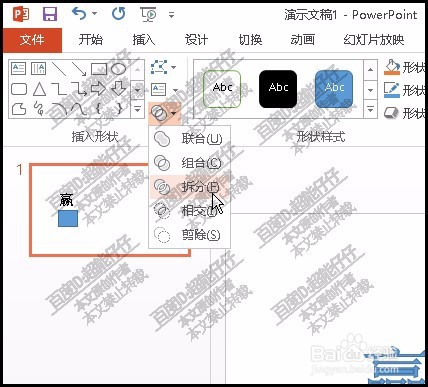
Task: Select slide 1 thumbnail
Action: coord(110,210)
